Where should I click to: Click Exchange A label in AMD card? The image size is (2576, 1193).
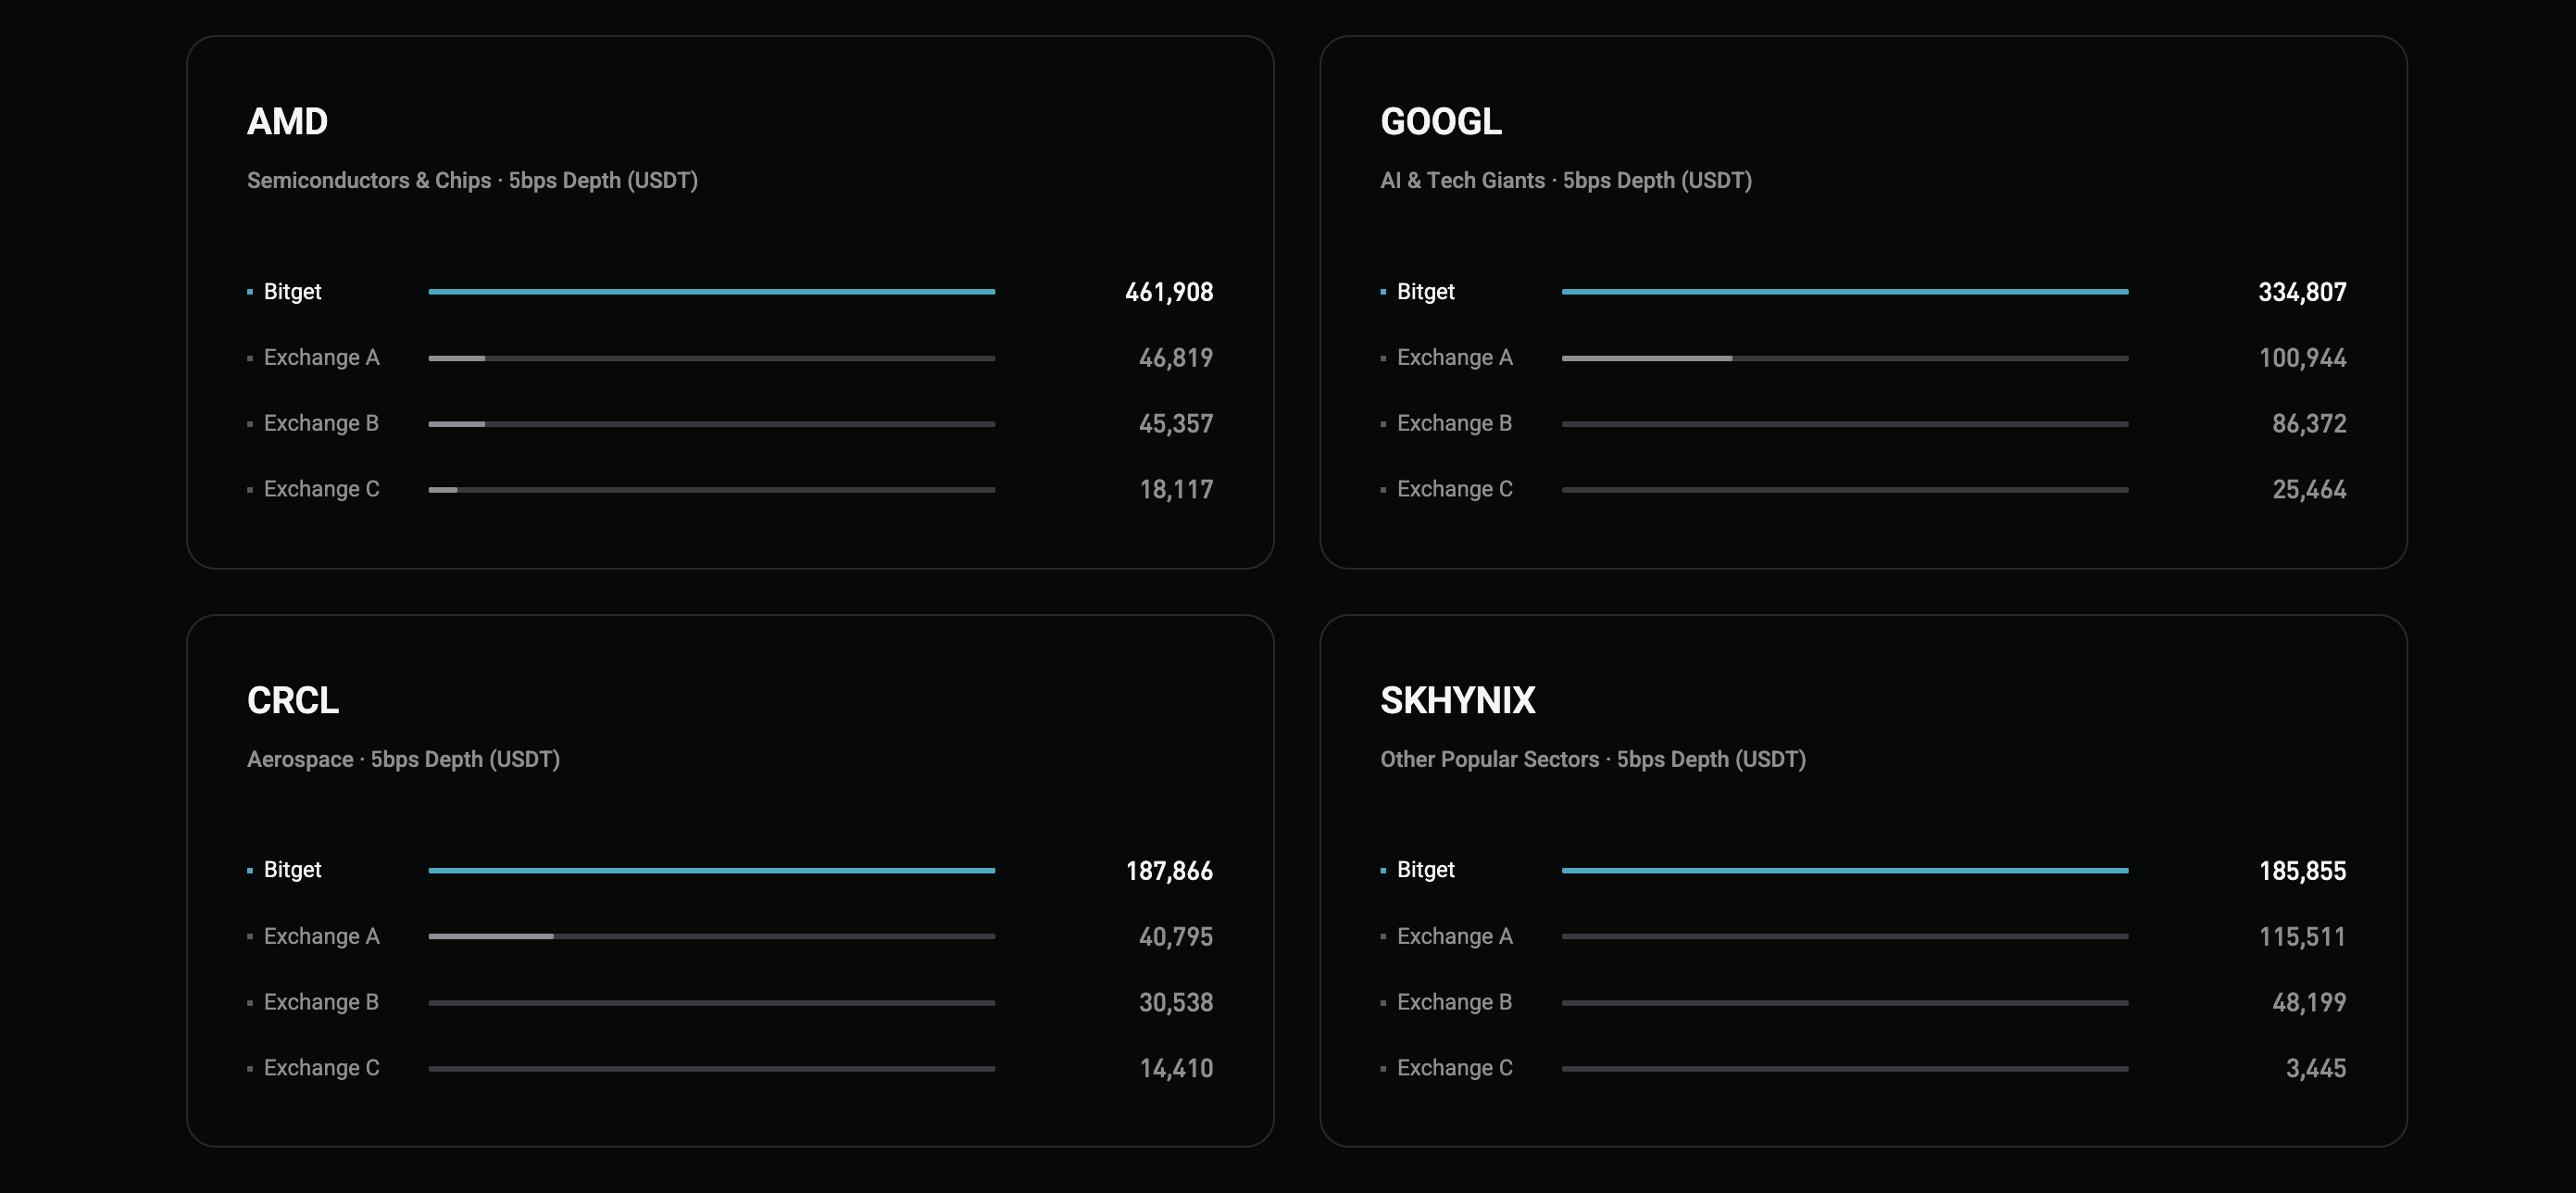tap(321, 357)
